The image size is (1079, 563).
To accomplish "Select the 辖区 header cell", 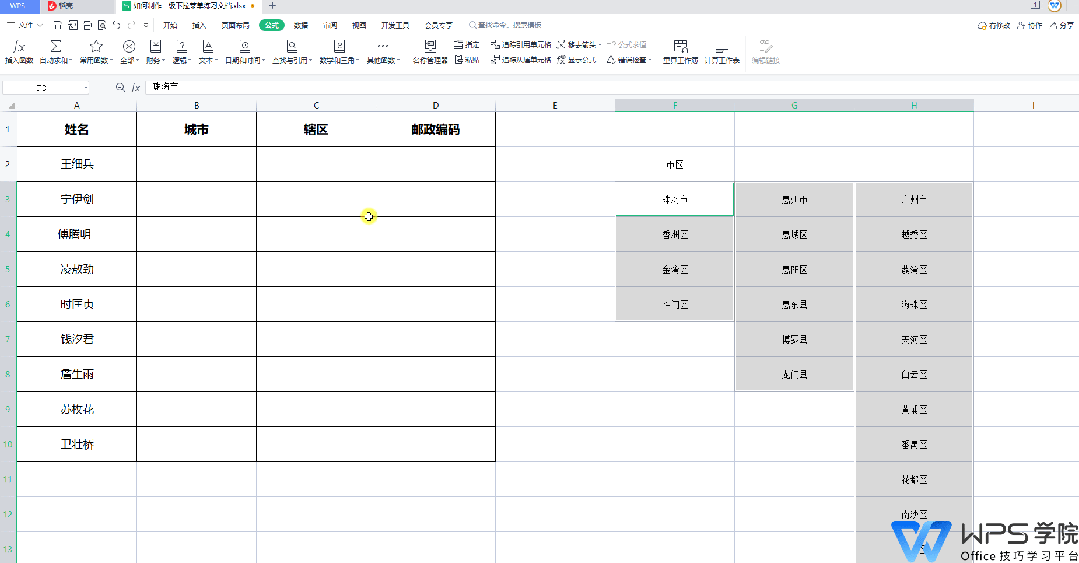I will pos(316,129).
